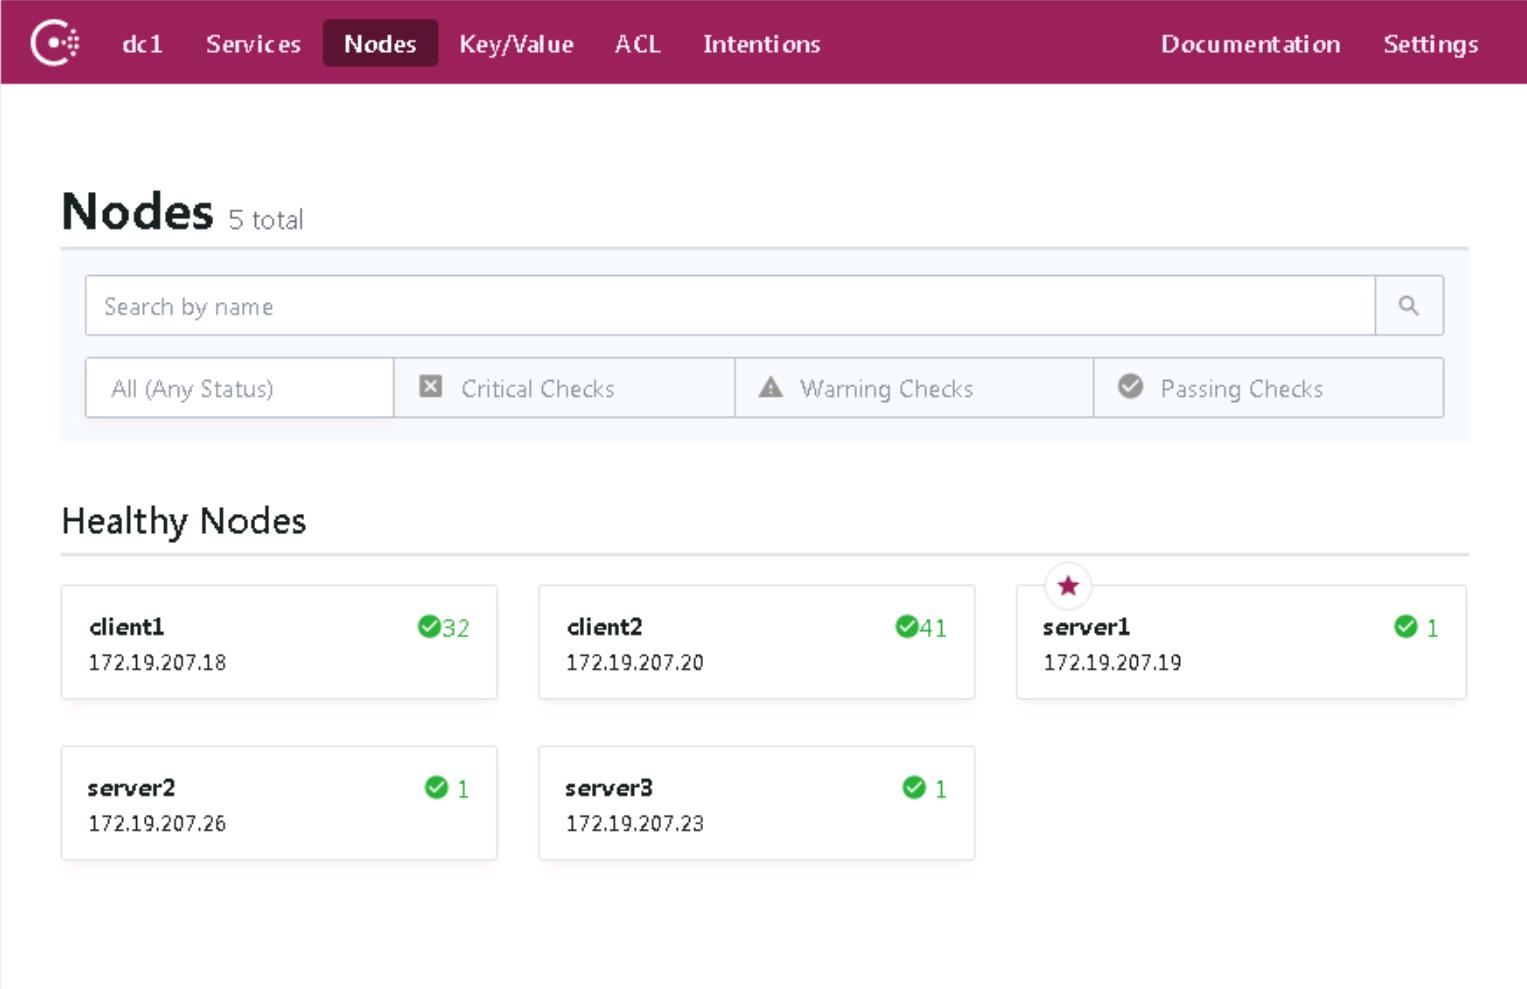The width and height of the screenshot is (1527, 989).
Task: Click the leader star badge on server1
Action: (1067, 586)
